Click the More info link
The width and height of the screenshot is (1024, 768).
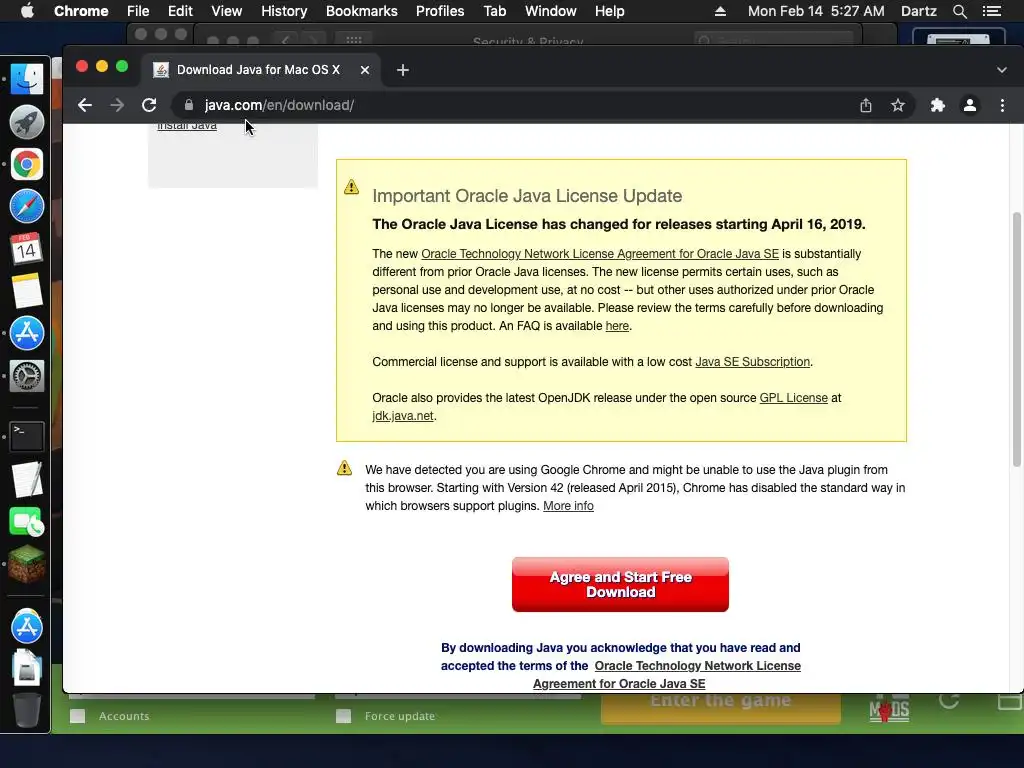click(568, 505)
